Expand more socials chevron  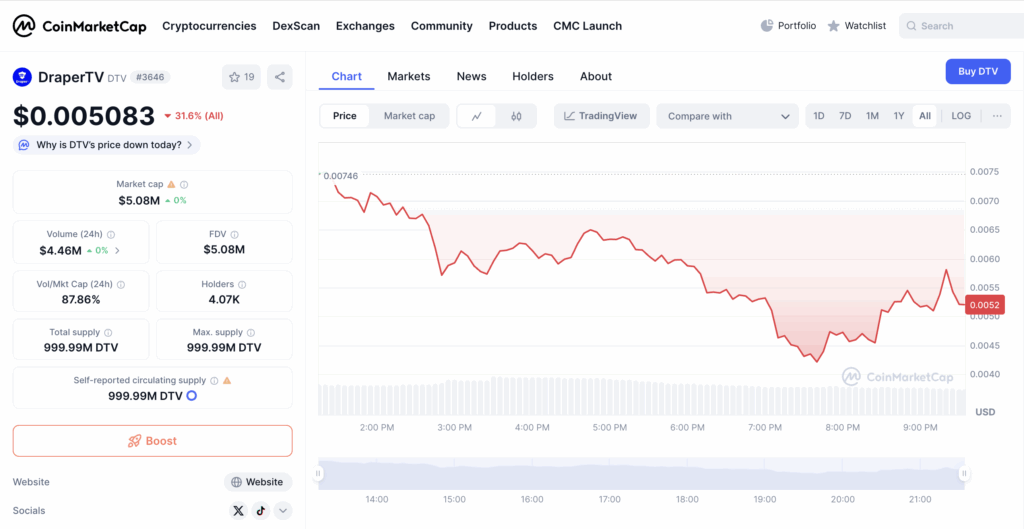(283, 511)
